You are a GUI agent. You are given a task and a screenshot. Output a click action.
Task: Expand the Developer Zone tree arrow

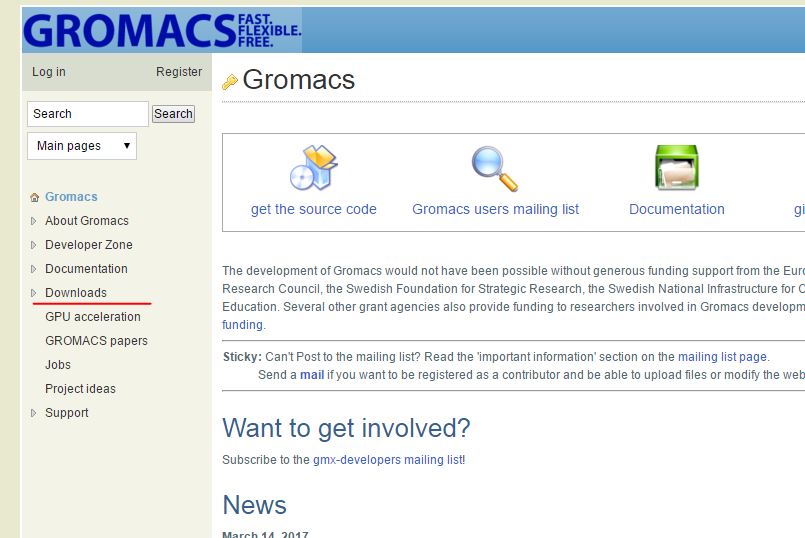33,245
